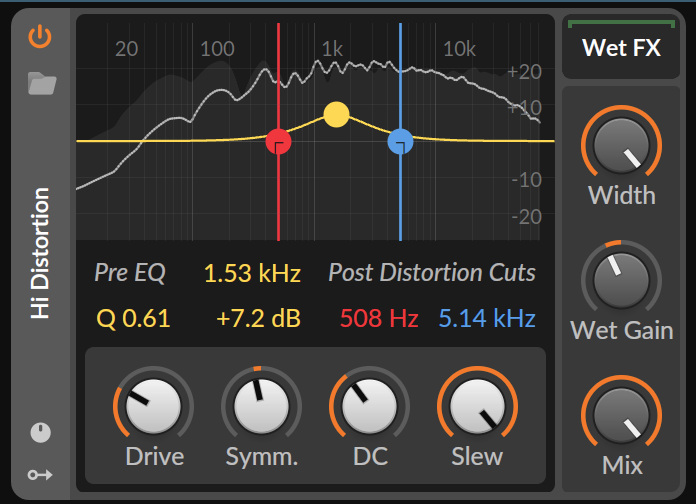
Task: Click the 1.53 kHz Pre EQ frequency value
Action: [252, 273]
